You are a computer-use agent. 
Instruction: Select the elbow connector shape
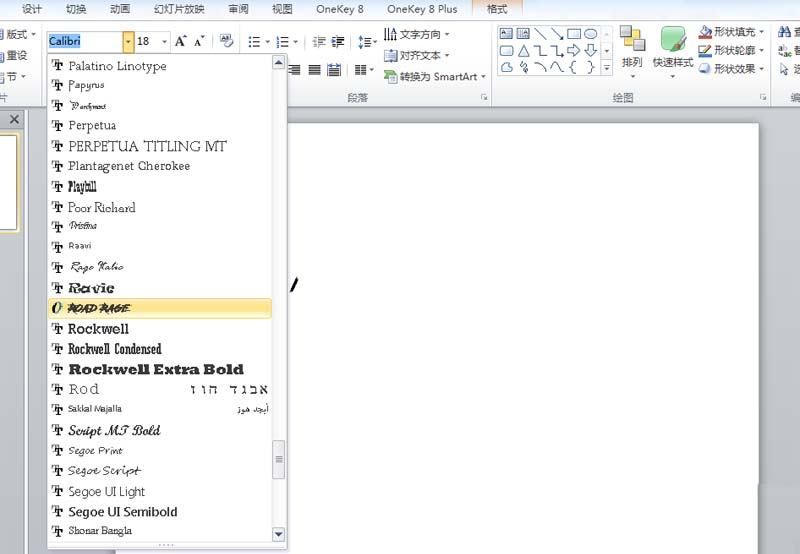(540, 51)
